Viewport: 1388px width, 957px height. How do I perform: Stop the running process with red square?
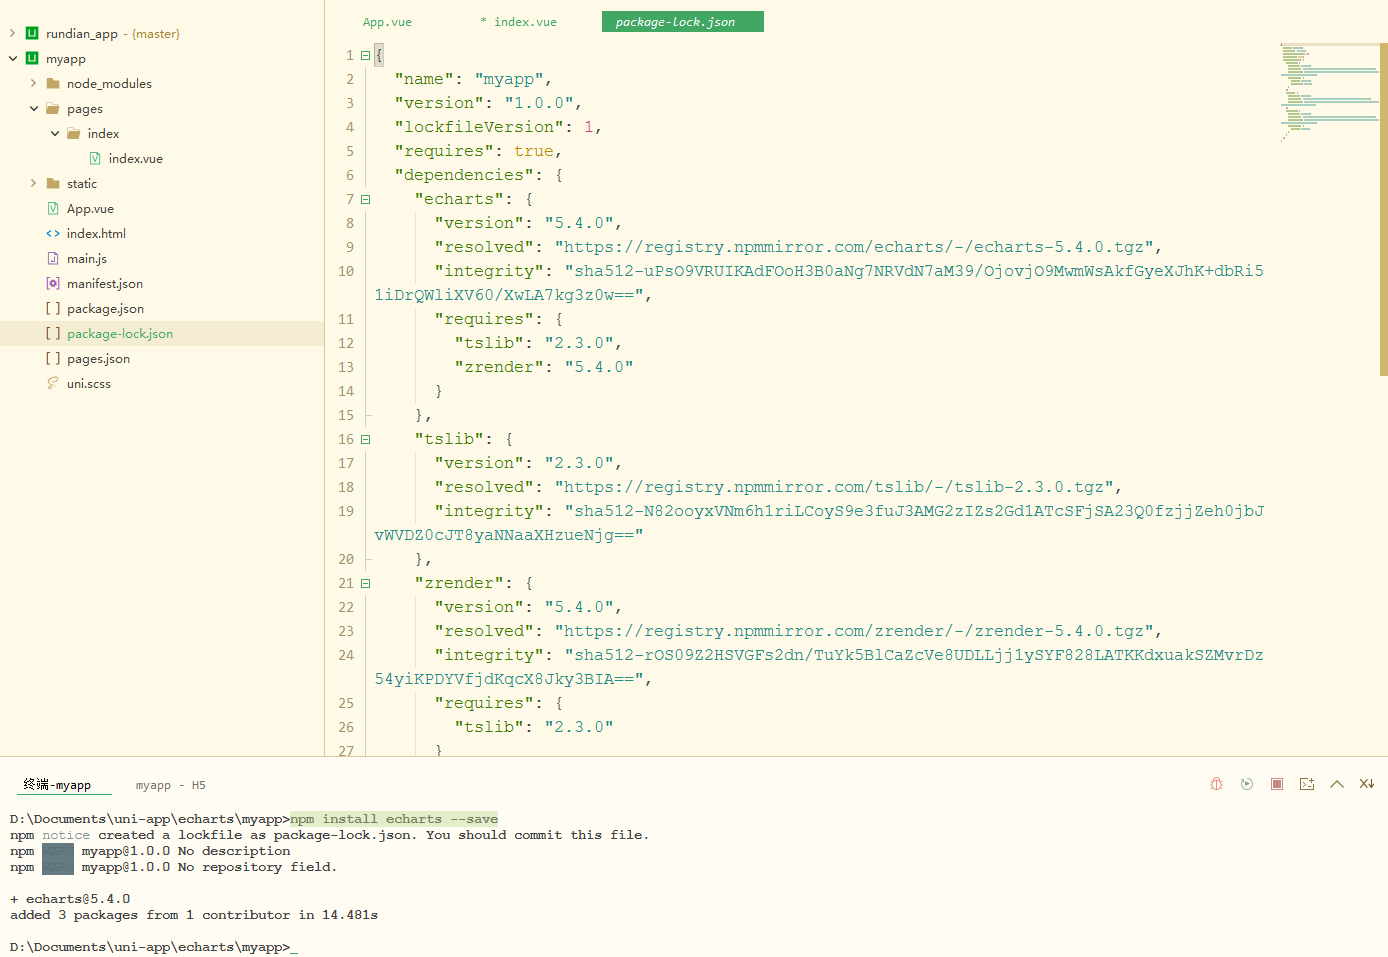(1277, 784)
